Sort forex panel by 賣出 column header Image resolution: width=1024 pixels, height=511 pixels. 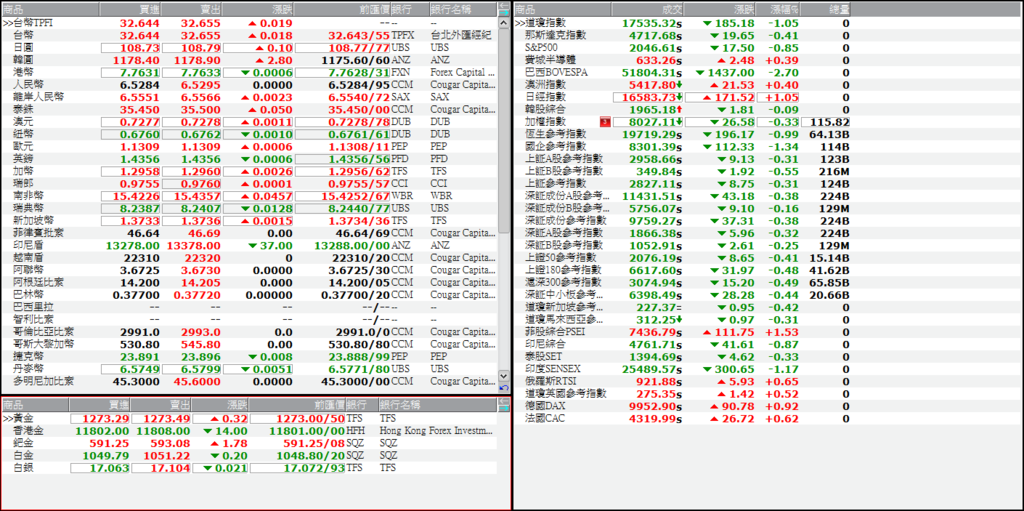191,9
